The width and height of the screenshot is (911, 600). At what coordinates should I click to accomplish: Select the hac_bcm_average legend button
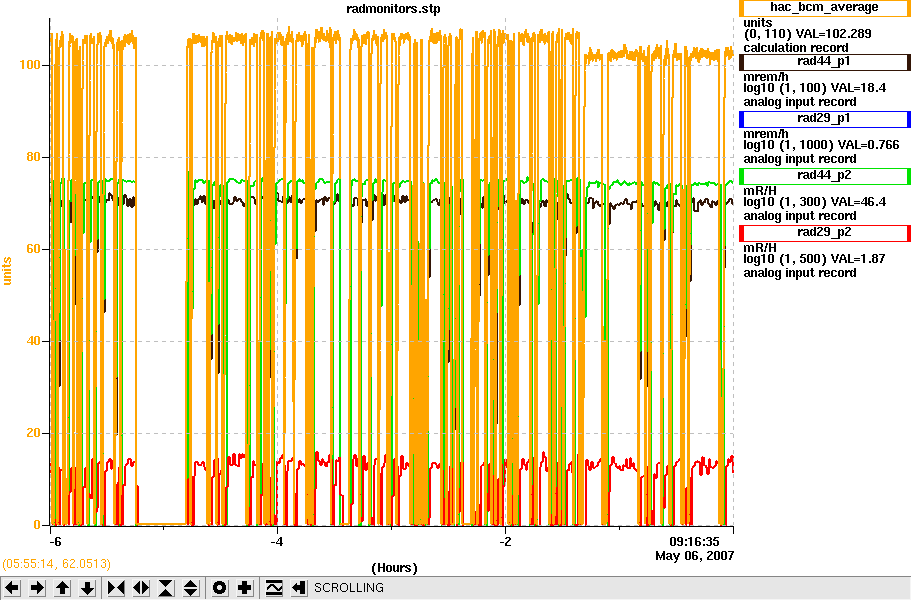click(x=824, y=8)
